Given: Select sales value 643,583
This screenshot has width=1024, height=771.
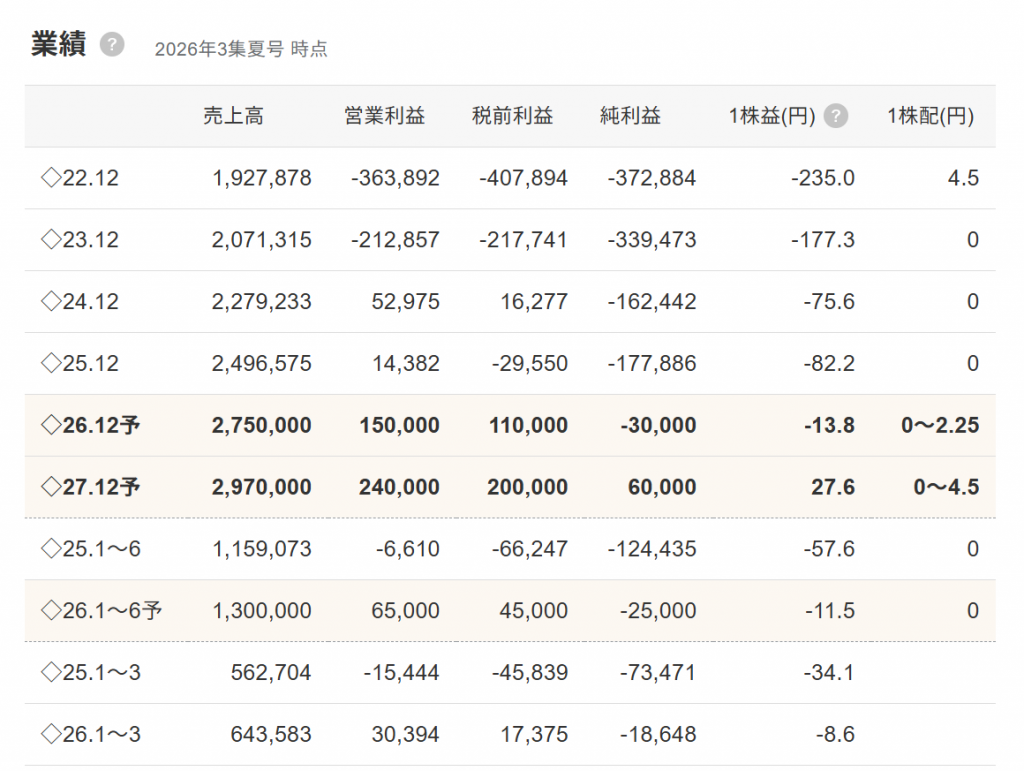Looking at the screenshot, I should pos(271,734).
